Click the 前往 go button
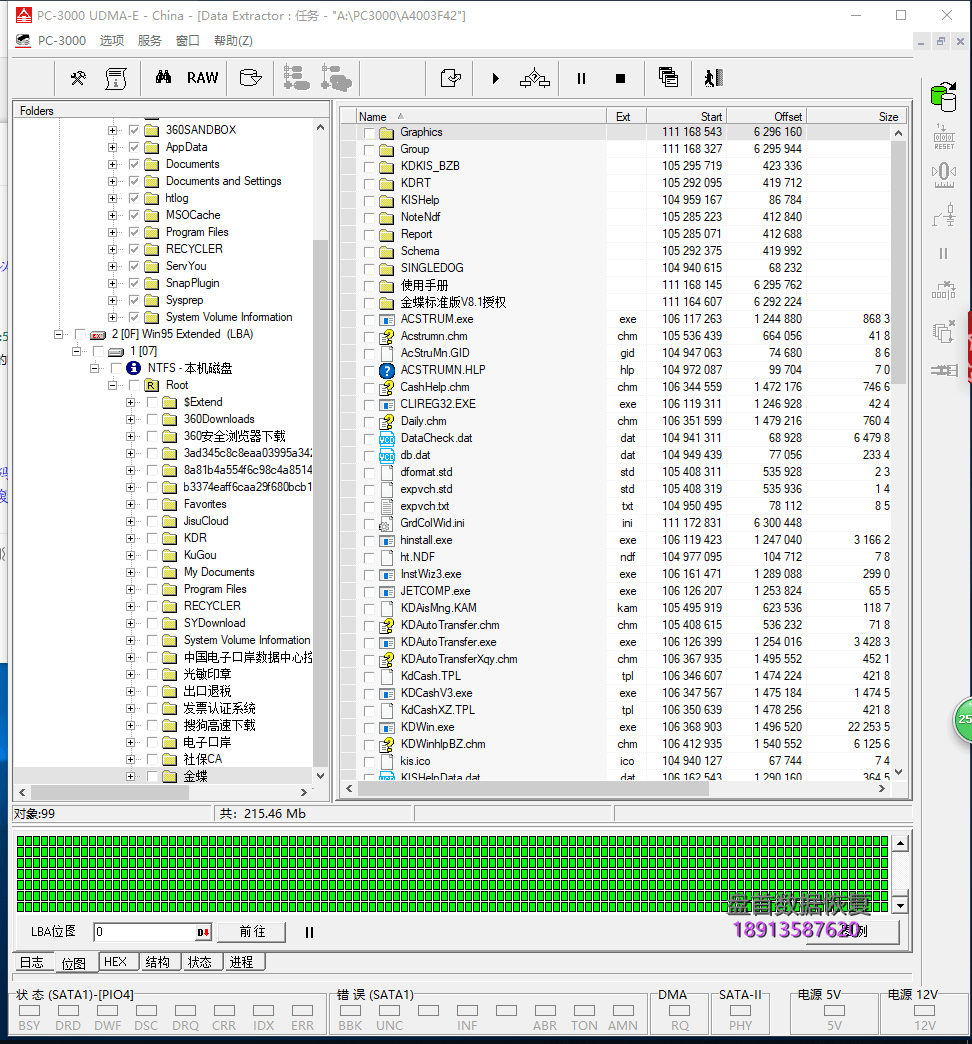 (x=252, y=932)
